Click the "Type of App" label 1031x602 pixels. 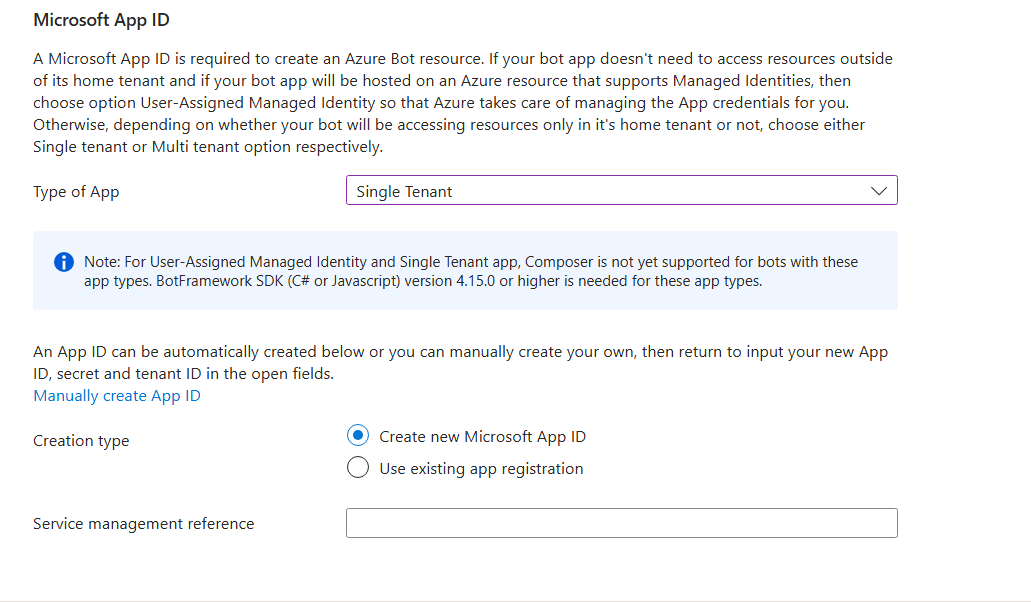[75, 191]
